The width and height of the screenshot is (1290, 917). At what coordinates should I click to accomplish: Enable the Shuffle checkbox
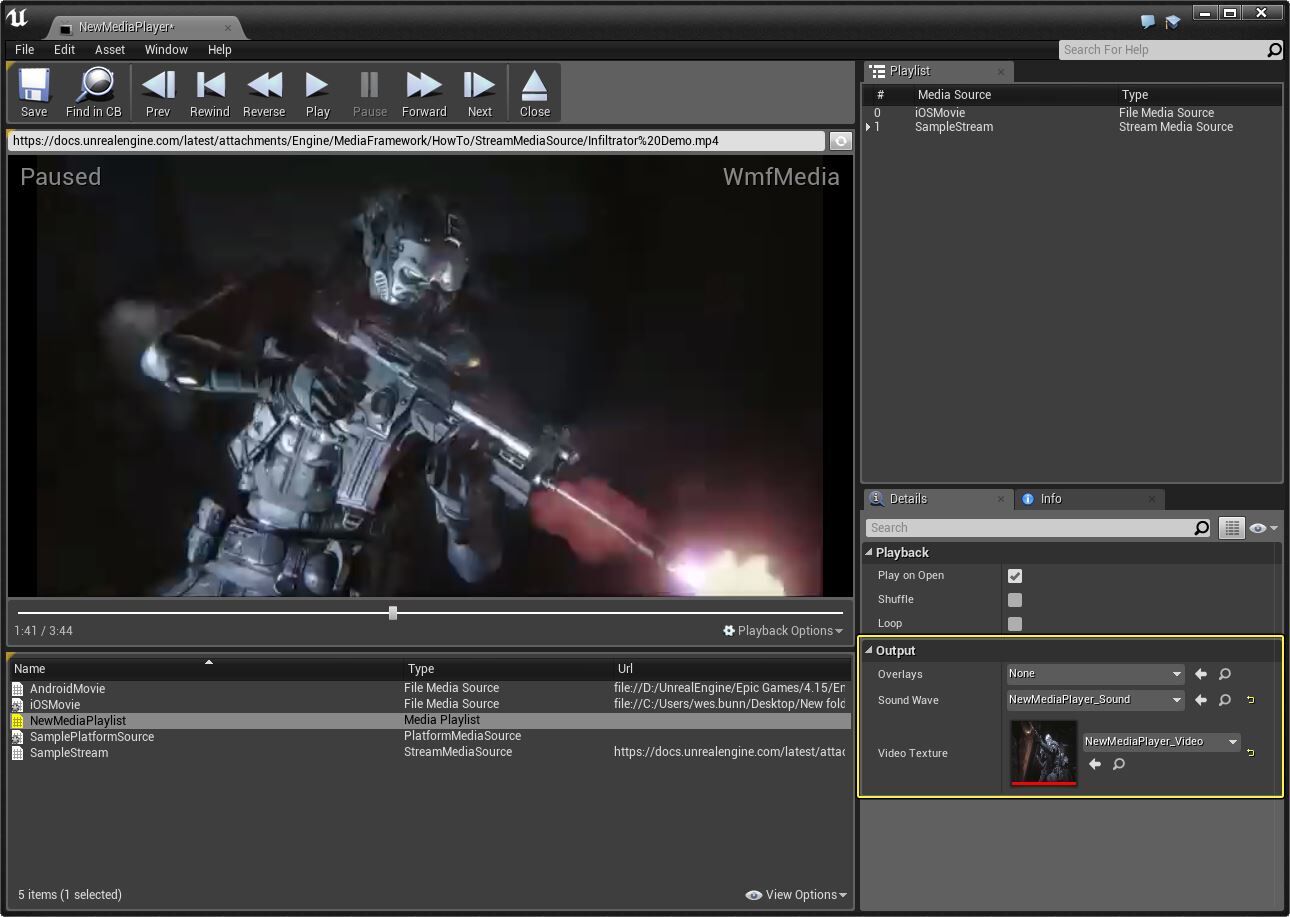coord(1015,600)
